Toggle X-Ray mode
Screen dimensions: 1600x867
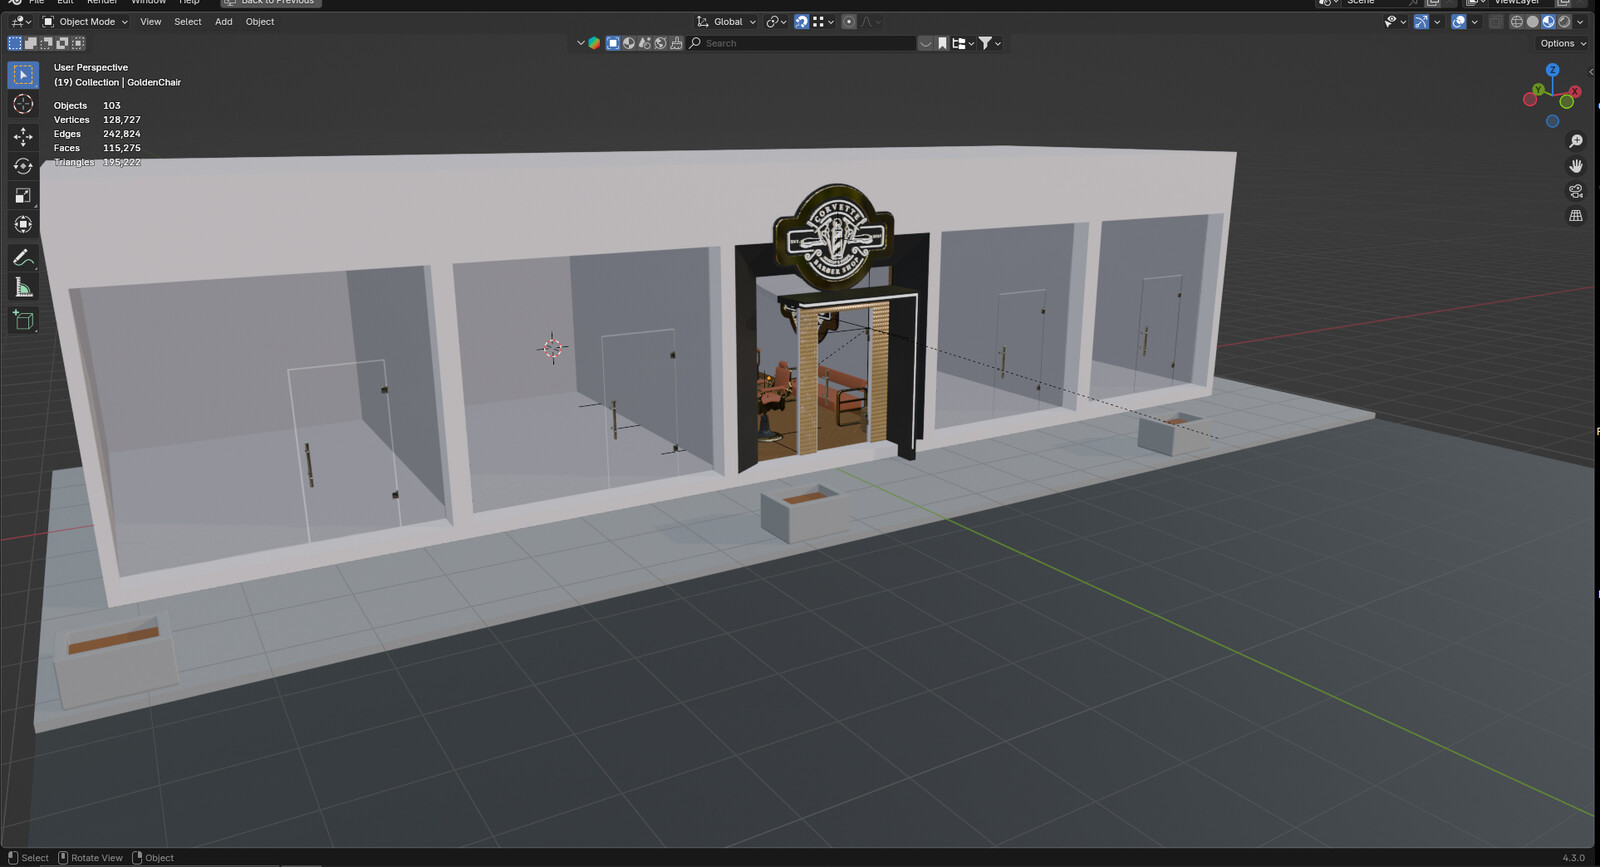pyautogui.click(x=1496, y=22)
